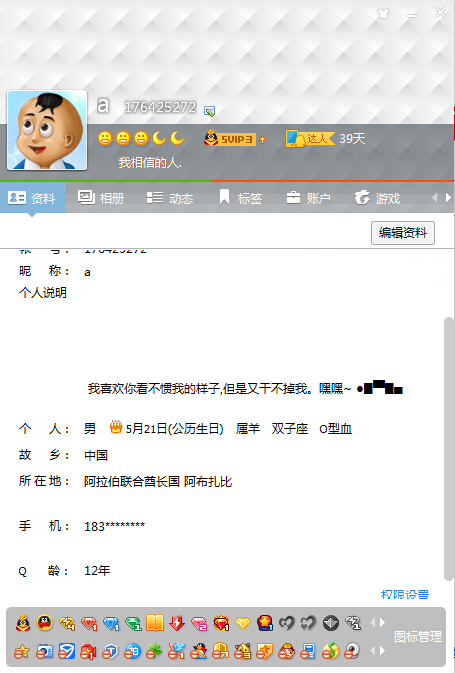
Task: Click the location text 阿拉伯联合酋长国 阿布扎比
Action: 158,482
